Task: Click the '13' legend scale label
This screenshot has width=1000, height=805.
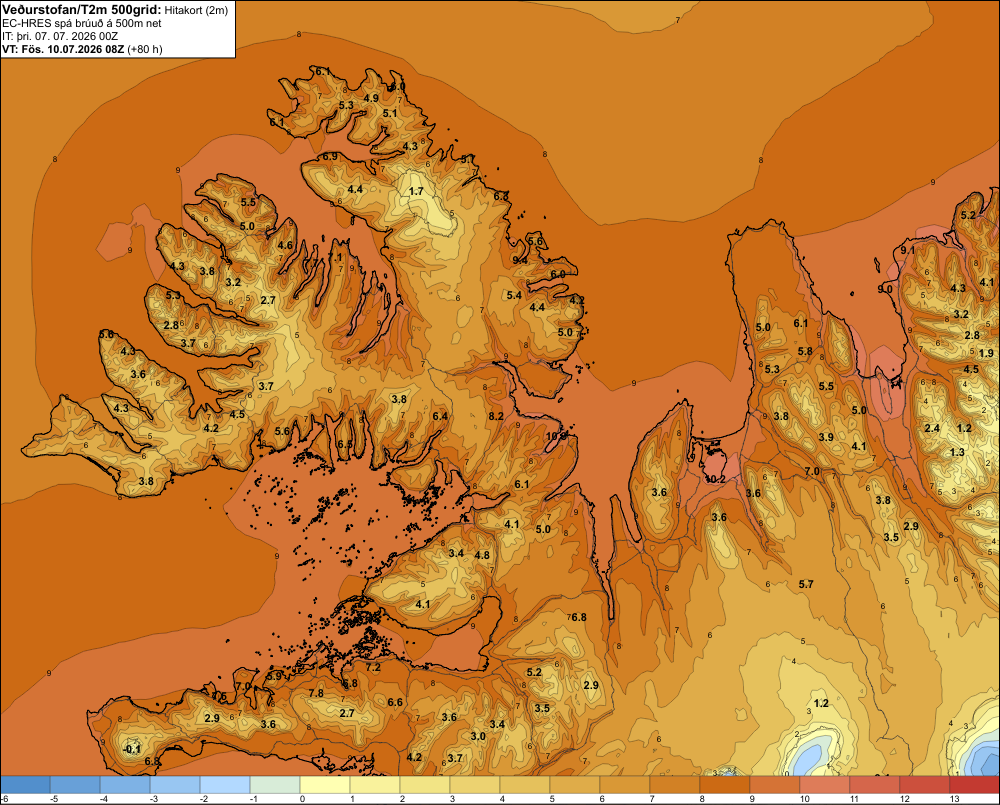Action: (954, 799)
